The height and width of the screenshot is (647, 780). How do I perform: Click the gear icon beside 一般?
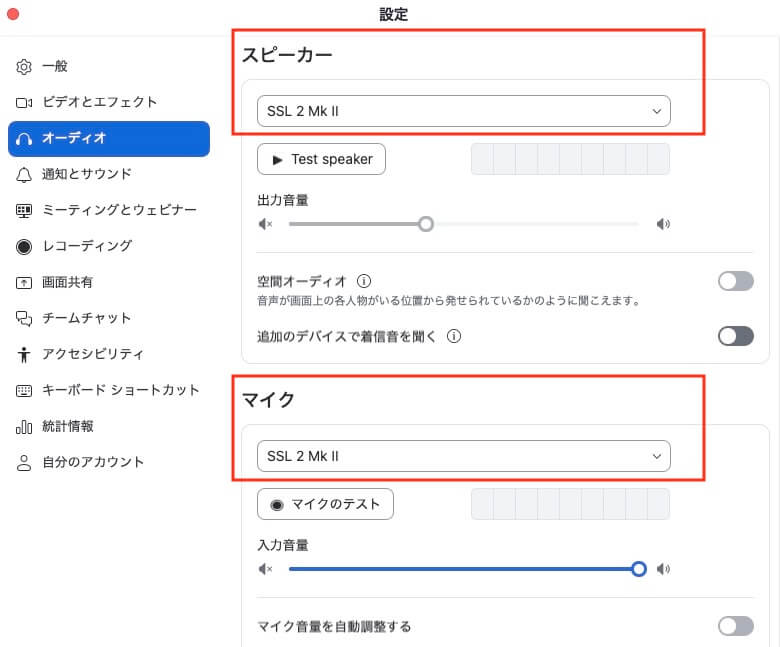24,67
